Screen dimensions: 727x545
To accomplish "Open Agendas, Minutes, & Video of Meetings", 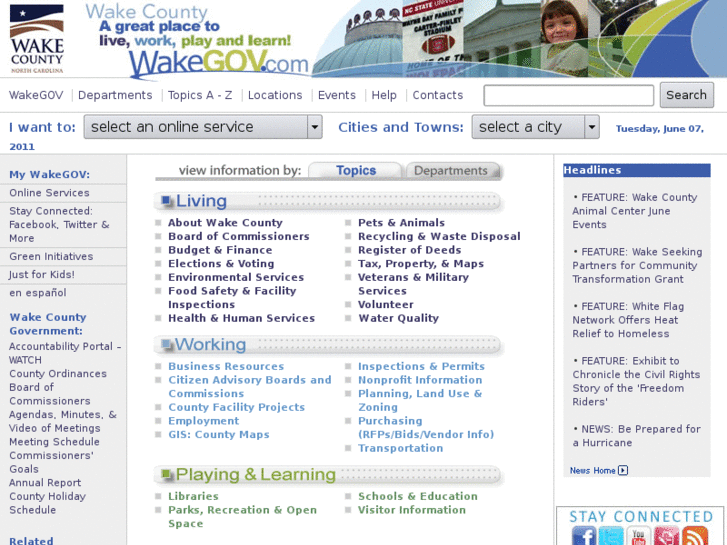I will click(63, 421).
